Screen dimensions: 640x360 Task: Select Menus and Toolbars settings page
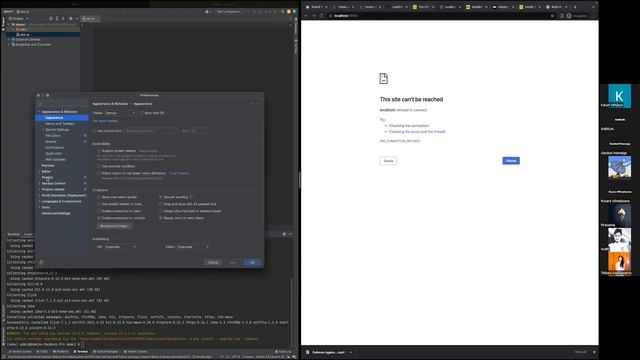(60, 124)
